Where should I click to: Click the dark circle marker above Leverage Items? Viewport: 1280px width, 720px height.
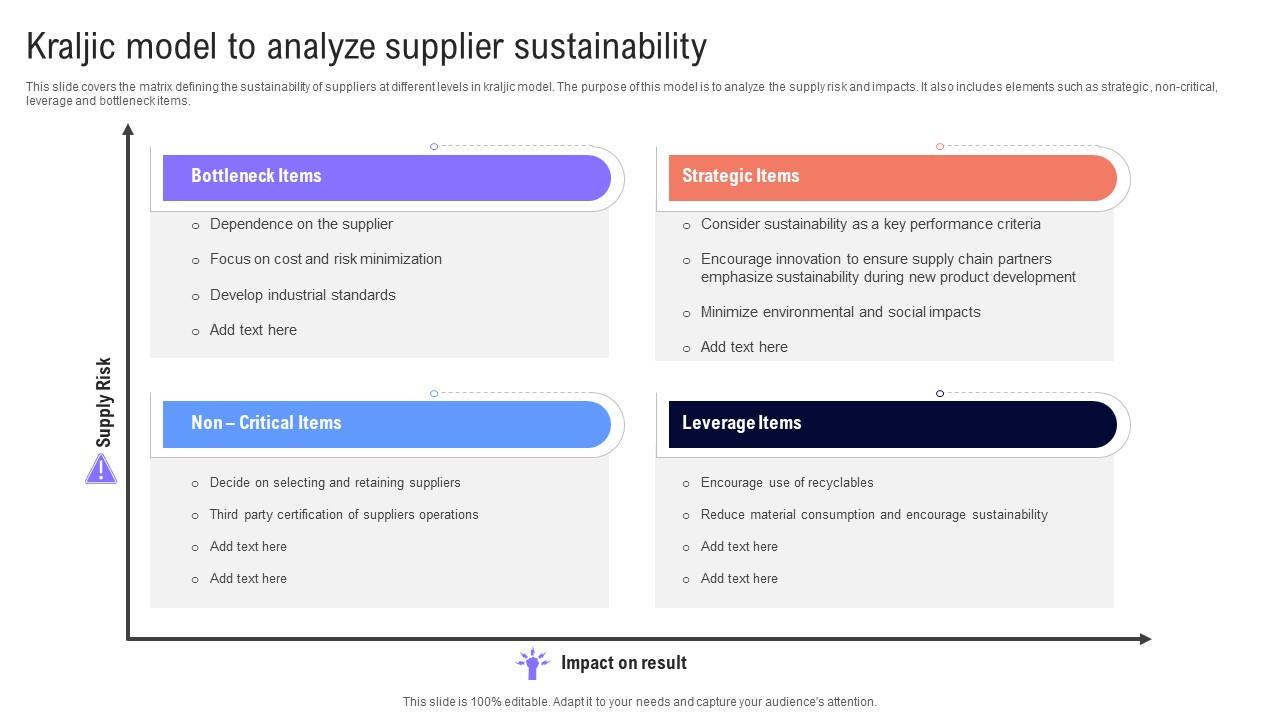coord(940,394)
